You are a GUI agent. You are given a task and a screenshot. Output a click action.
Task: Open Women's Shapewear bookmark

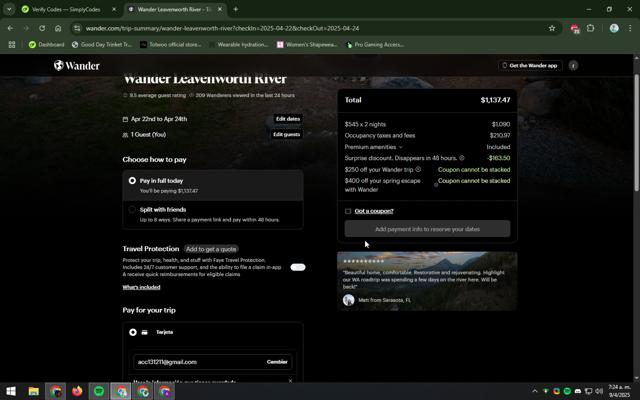307,44
